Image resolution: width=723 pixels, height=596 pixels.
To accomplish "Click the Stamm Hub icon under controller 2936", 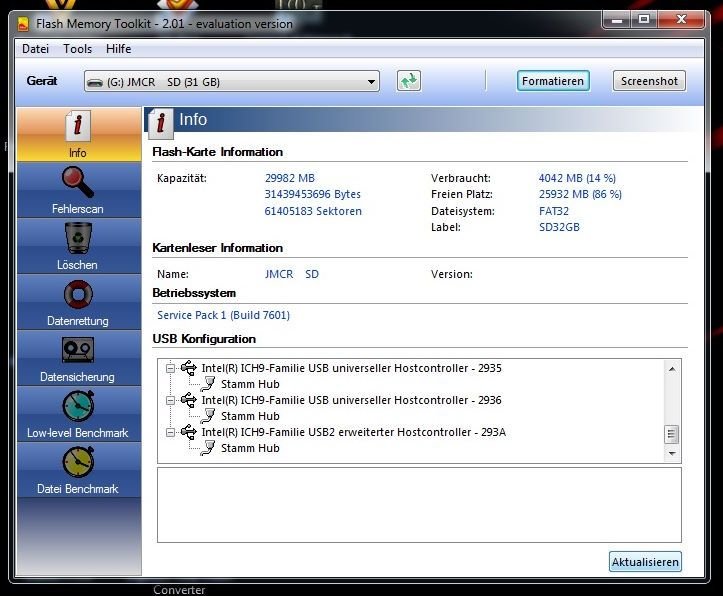I will click(x=208, y=416).
